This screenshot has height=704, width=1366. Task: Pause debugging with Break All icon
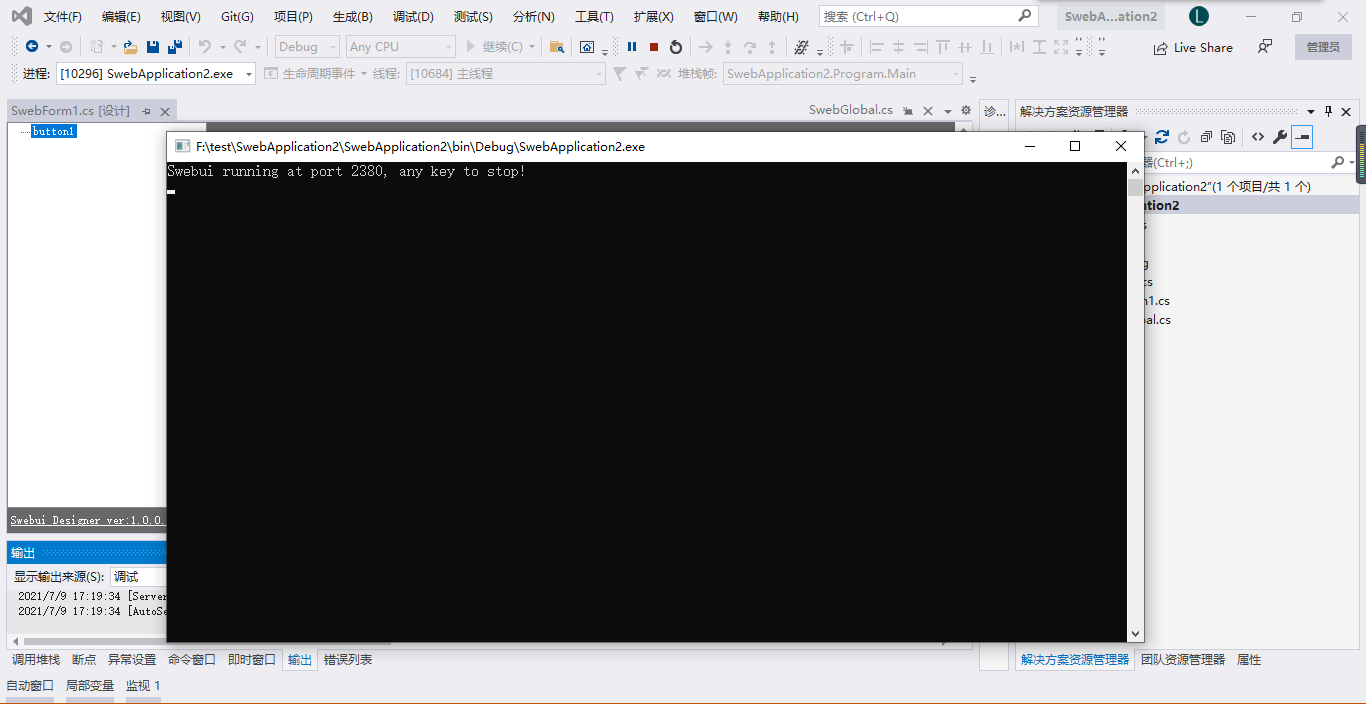click(632, 47)
